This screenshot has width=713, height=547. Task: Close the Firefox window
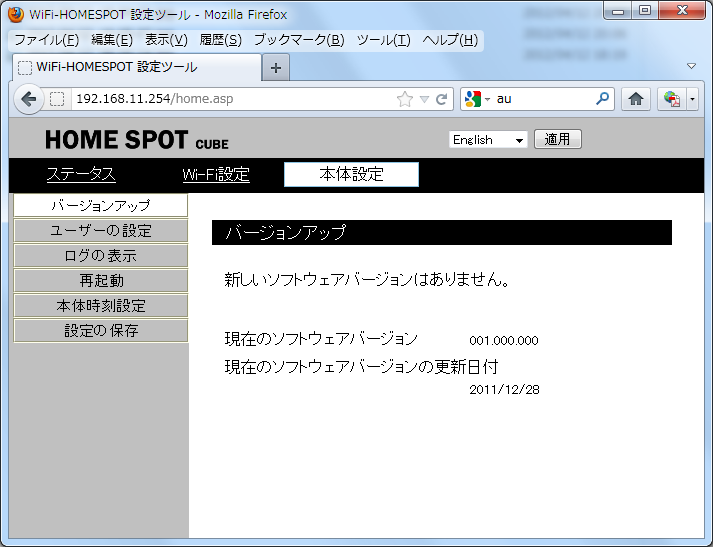tap(682, 11)
